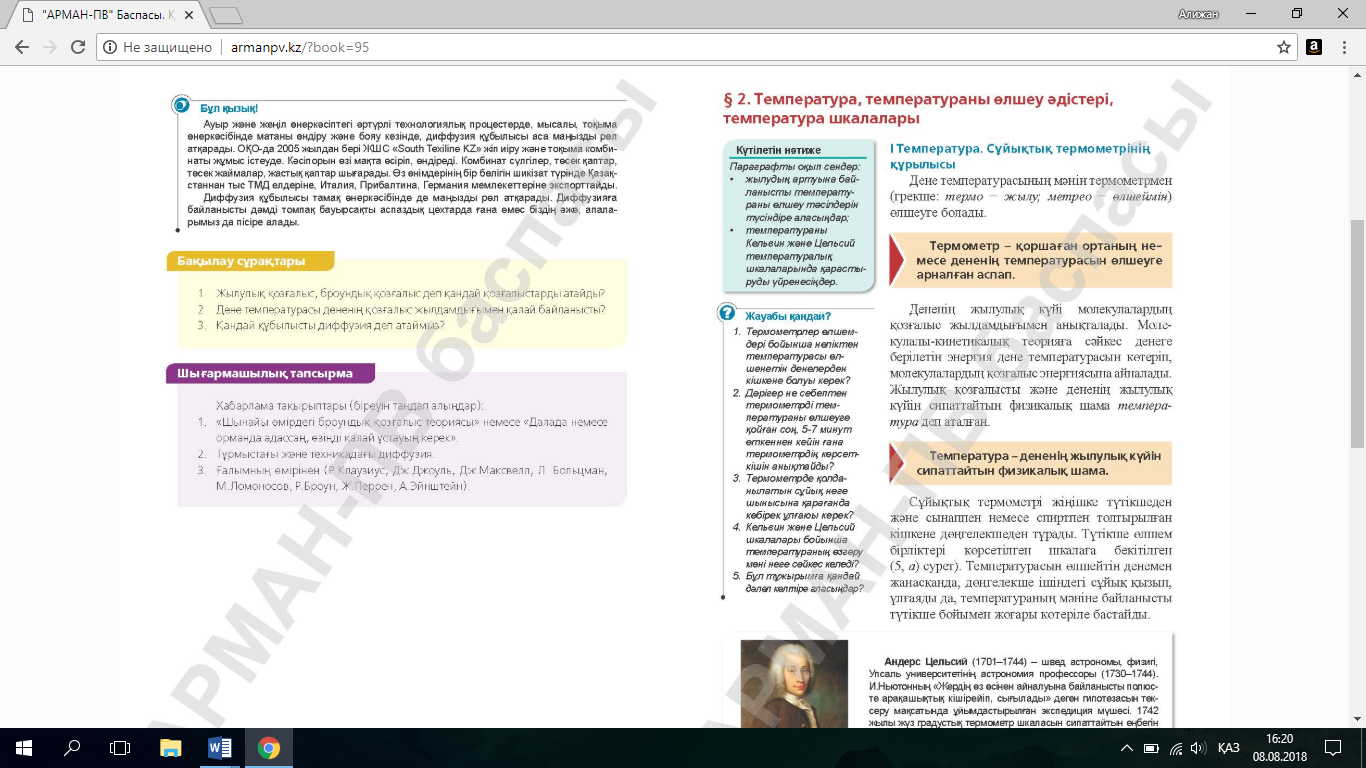Open the volume control in the tray

click(1198, 747)
